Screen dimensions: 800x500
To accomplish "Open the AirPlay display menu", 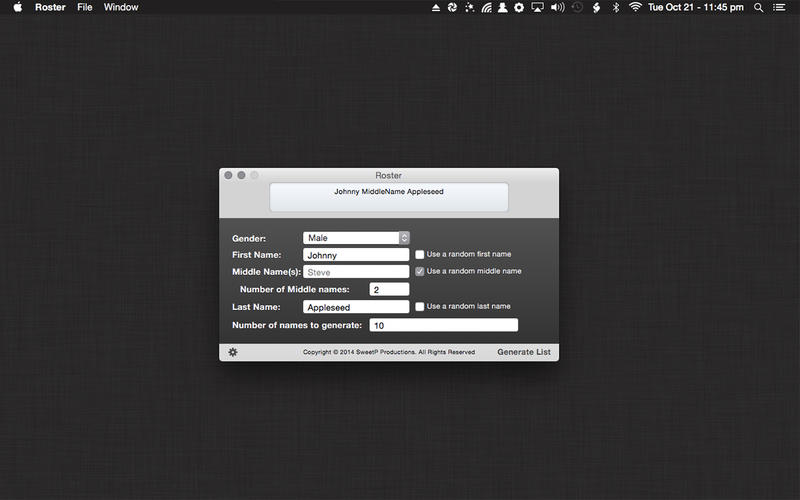I will 537,7.
